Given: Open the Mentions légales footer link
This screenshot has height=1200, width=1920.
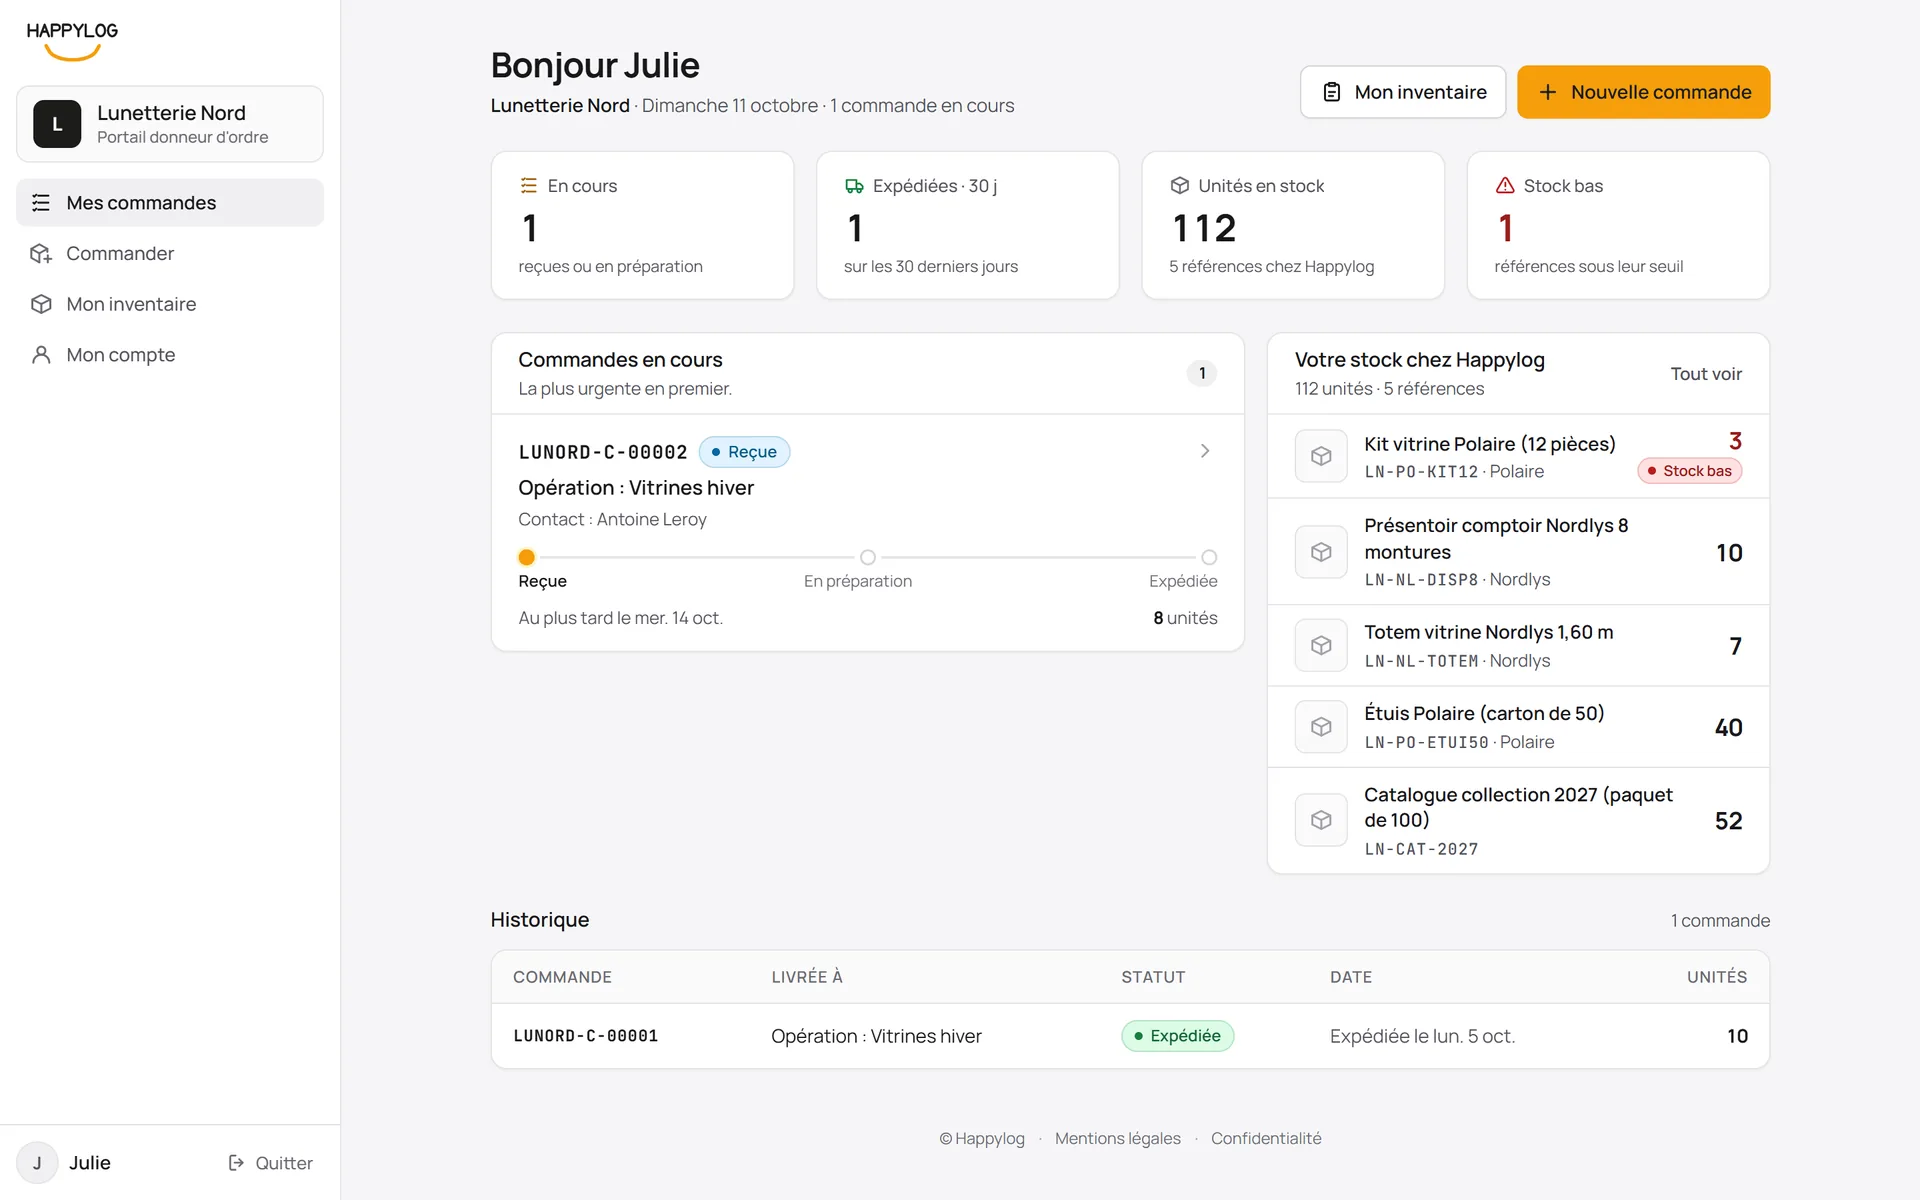Looking at the screenshot, I should click(x=1117, y=1138).
